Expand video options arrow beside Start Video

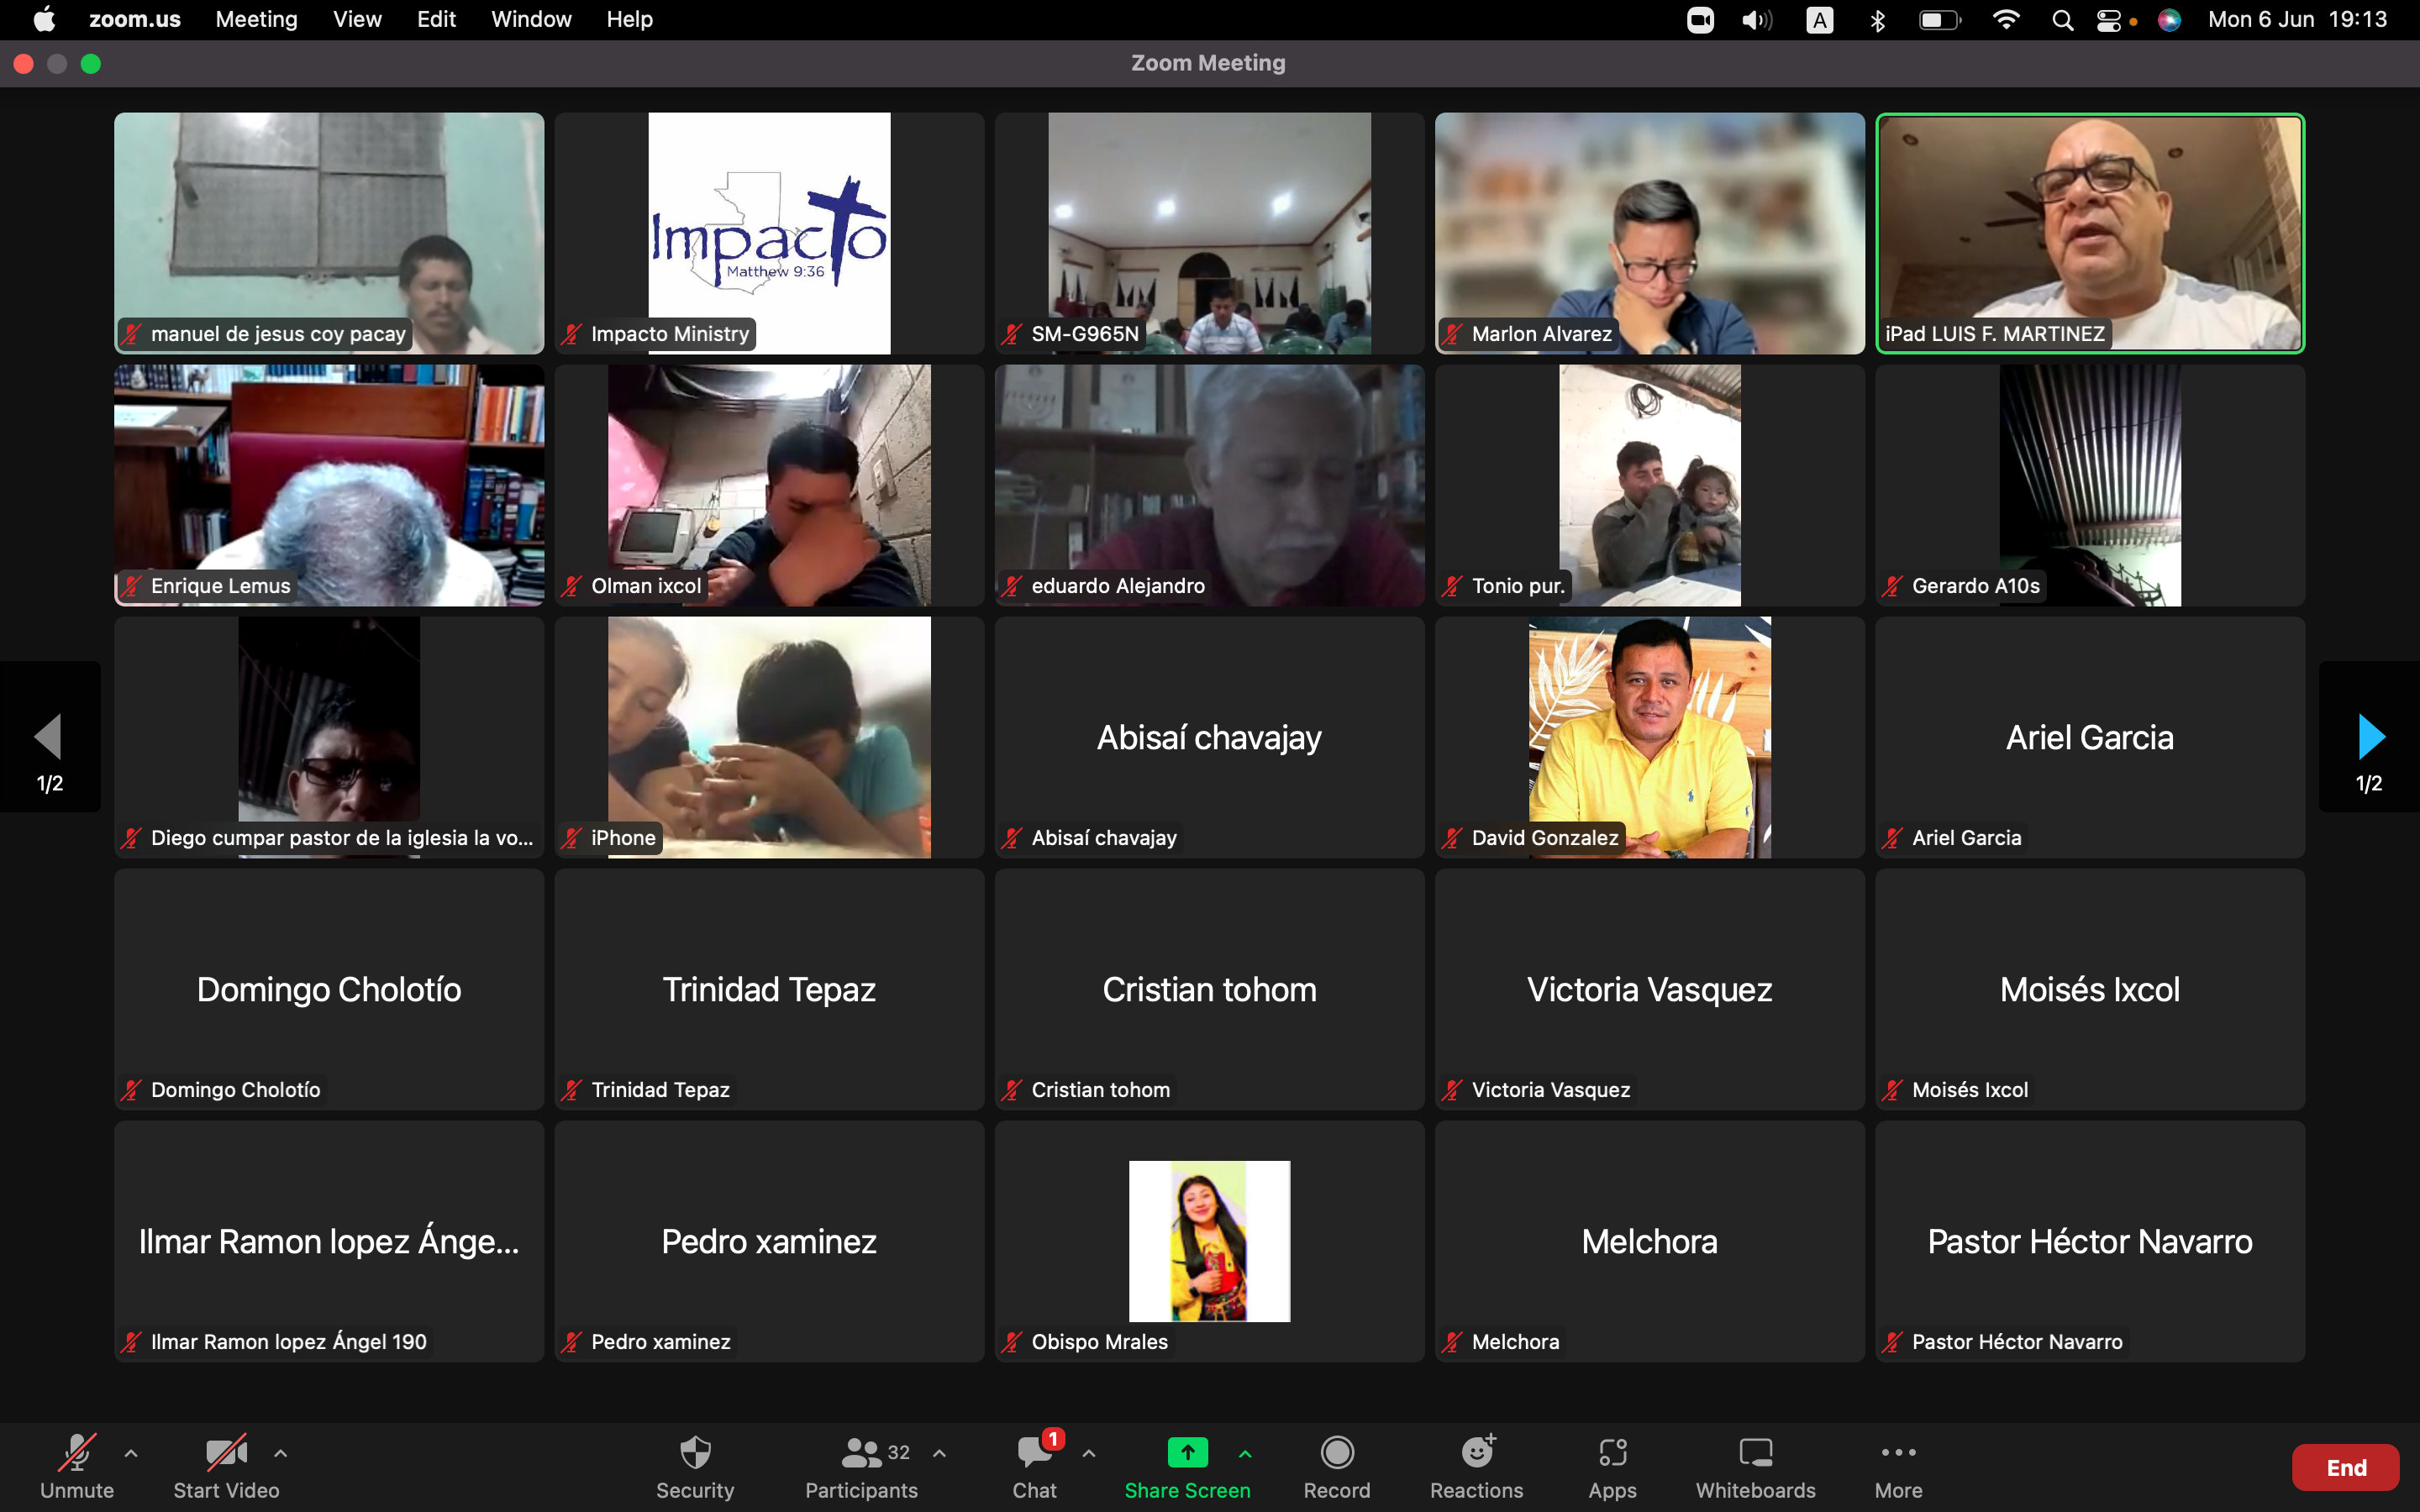click(281, 1453)
